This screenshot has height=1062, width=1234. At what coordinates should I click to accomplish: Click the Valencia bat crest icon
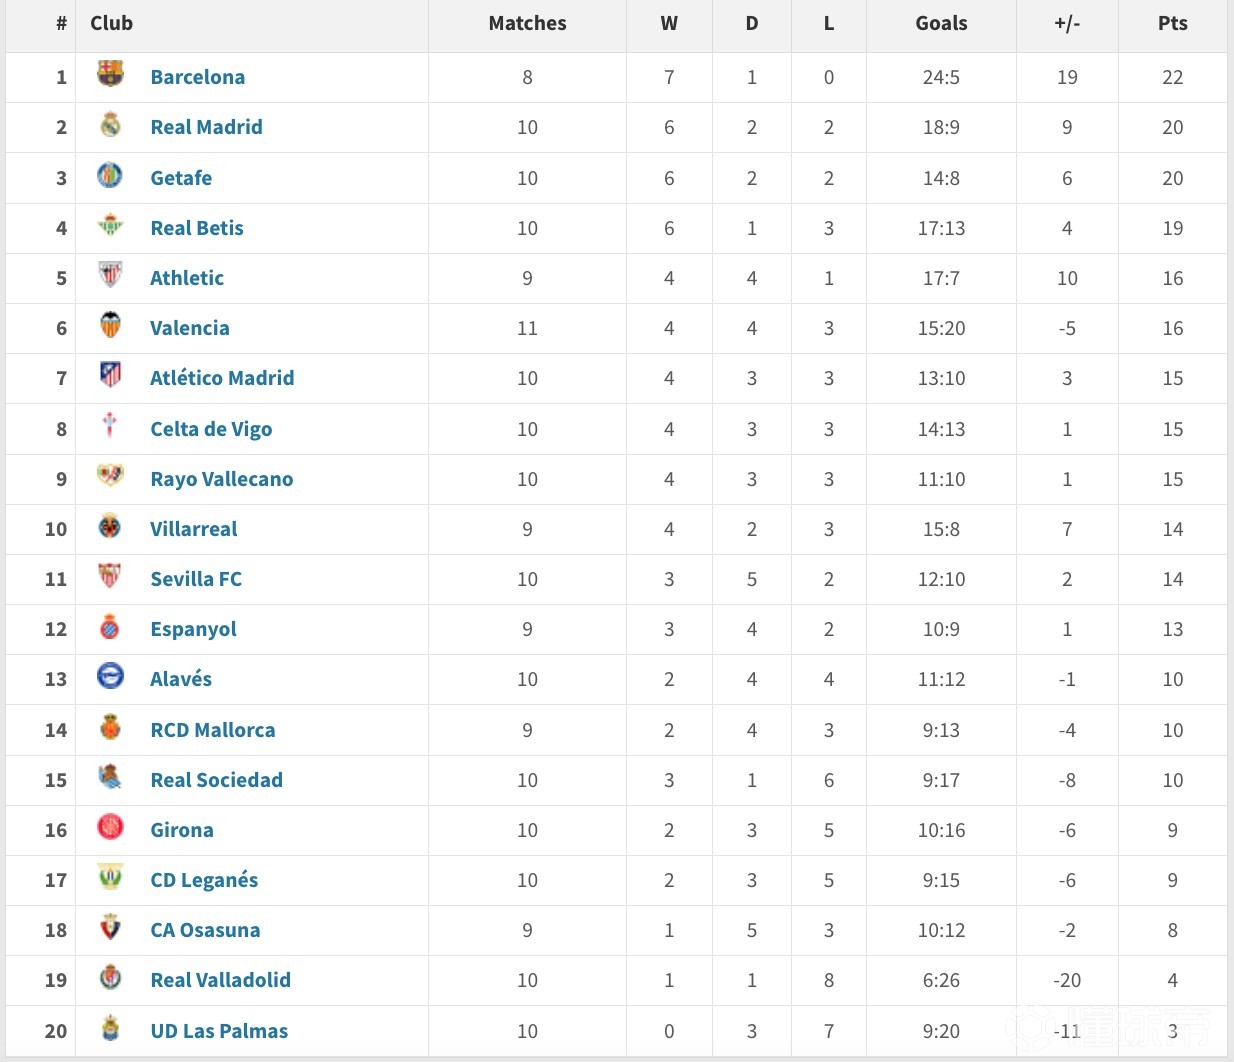click(110, 325)
